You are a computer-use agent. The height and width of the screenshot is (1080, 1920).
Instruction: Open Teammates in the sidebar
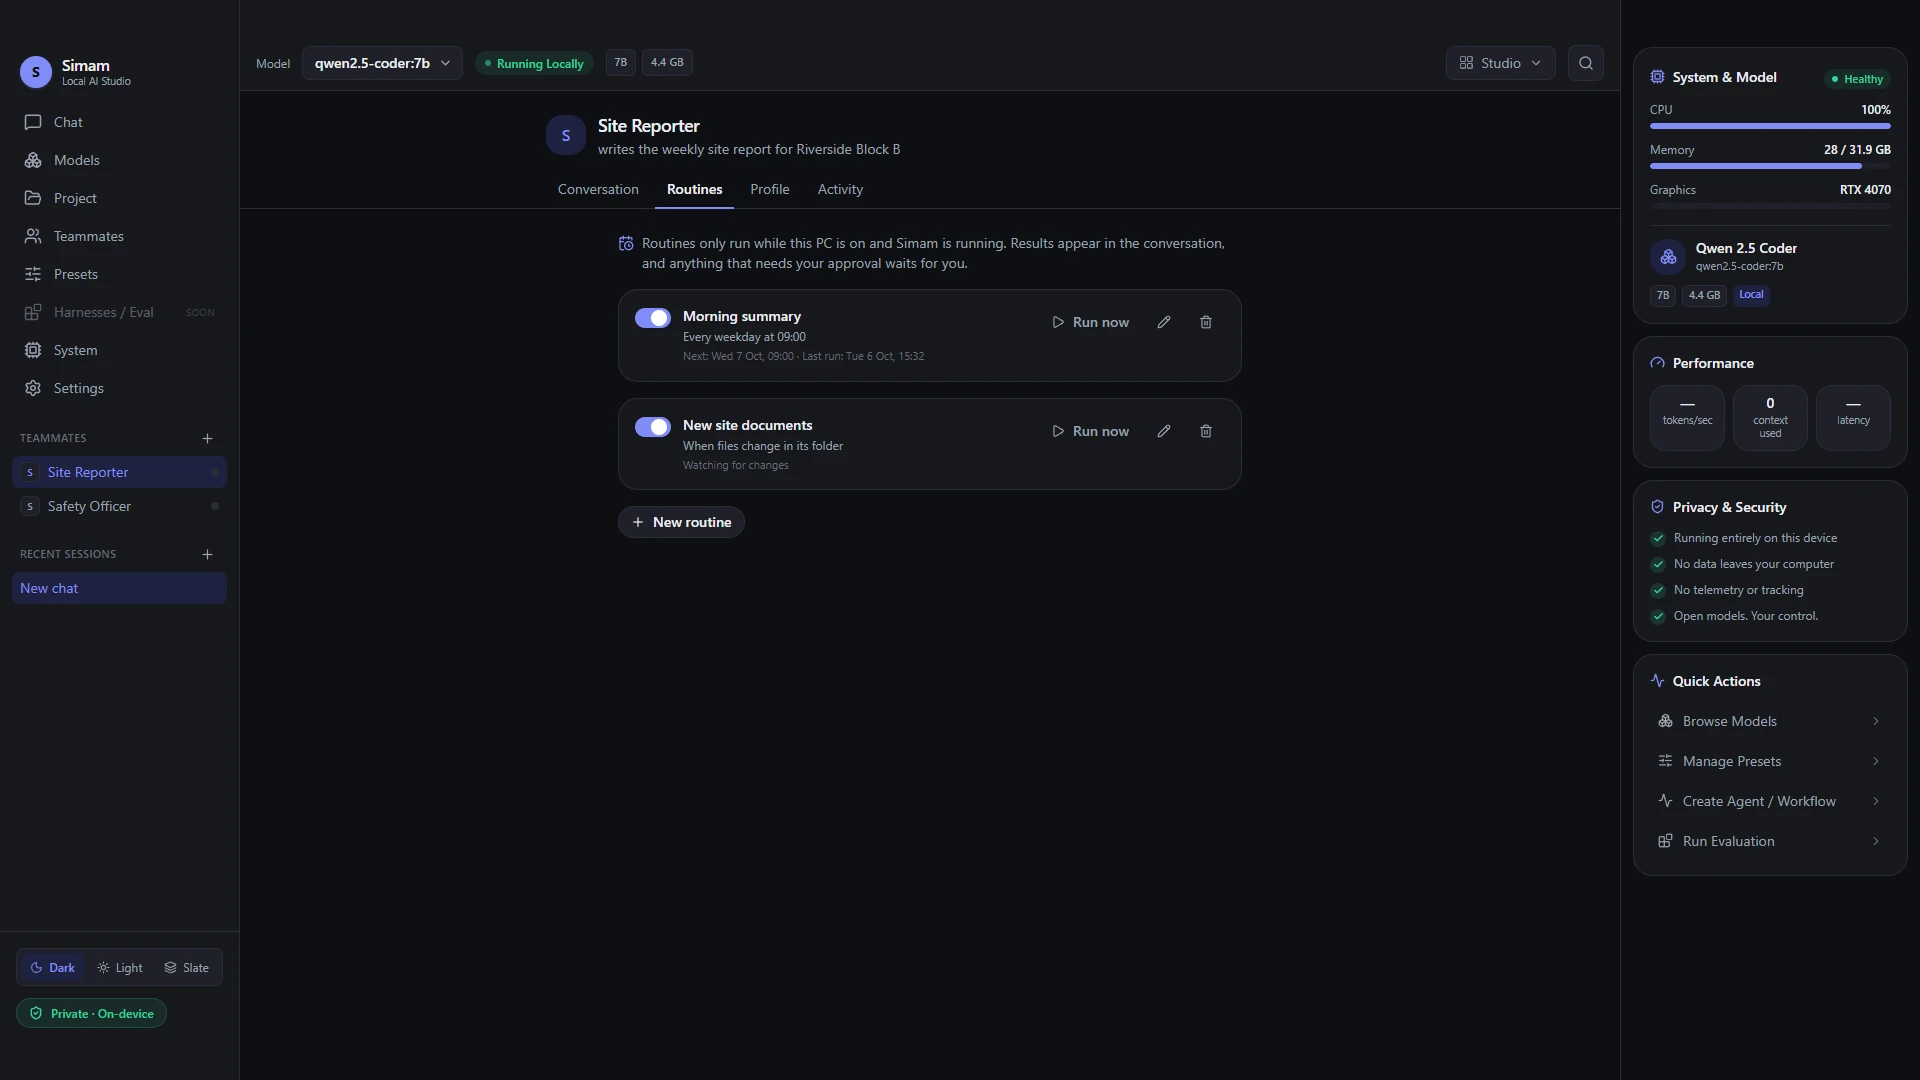(119, 236)
